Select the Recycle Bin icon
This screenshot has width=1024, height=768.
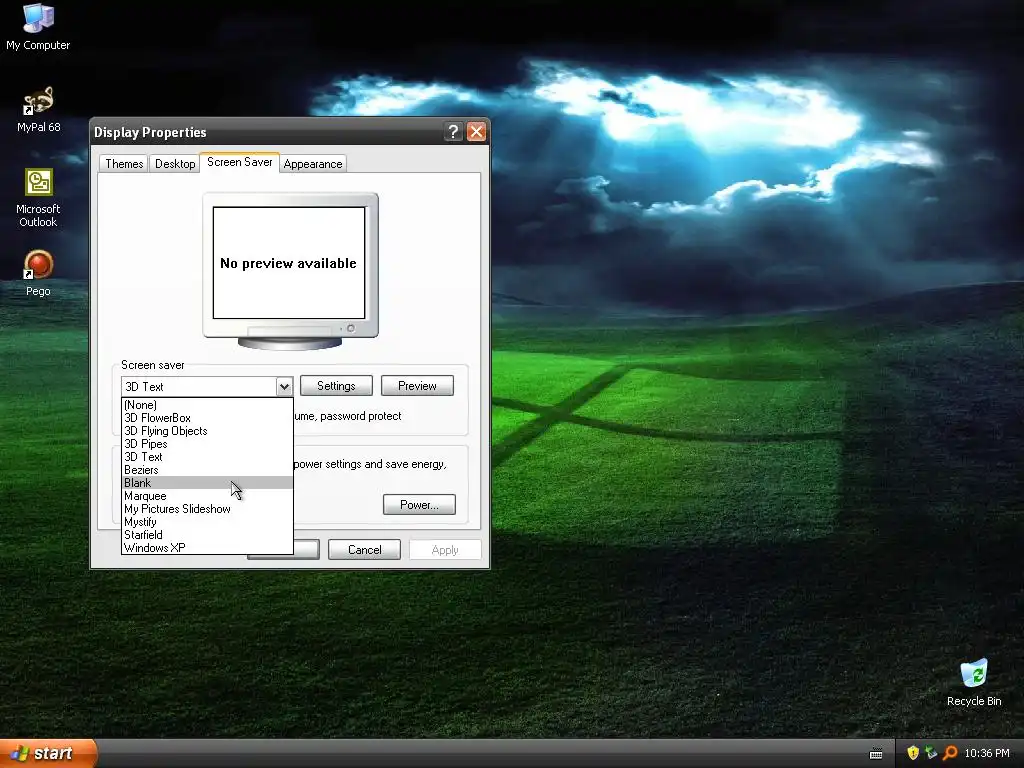pyautogui.click(x=974, y=682)
